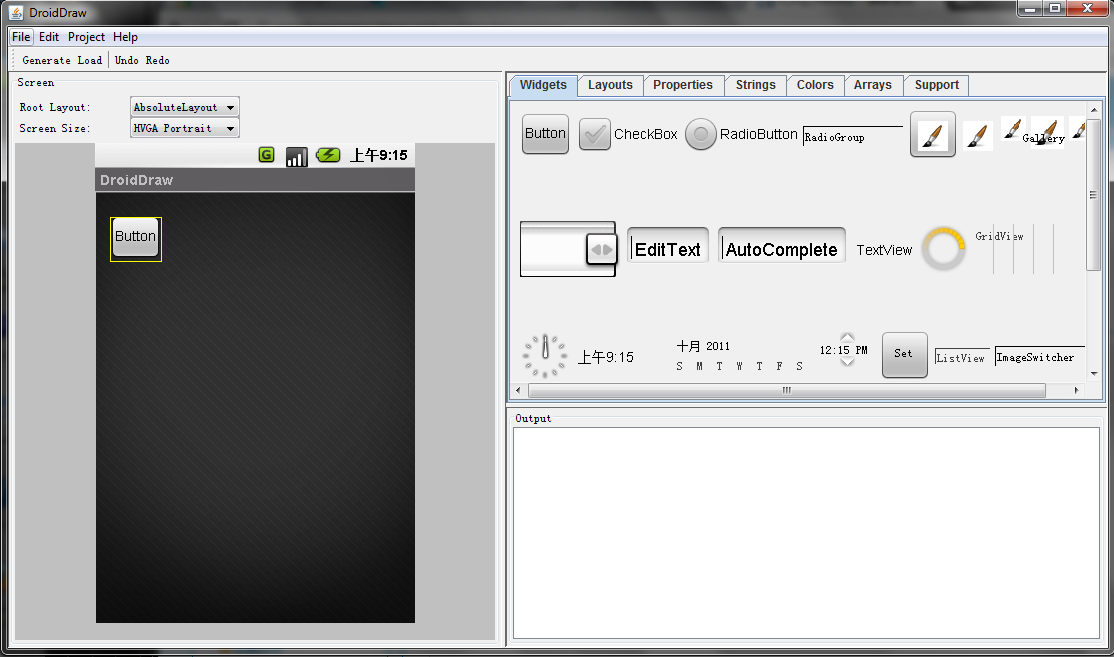This screenshot has height=657, width=1114.
Task: Select the ImageSwitcher widget in the palette
Action: click(1039, 357)
